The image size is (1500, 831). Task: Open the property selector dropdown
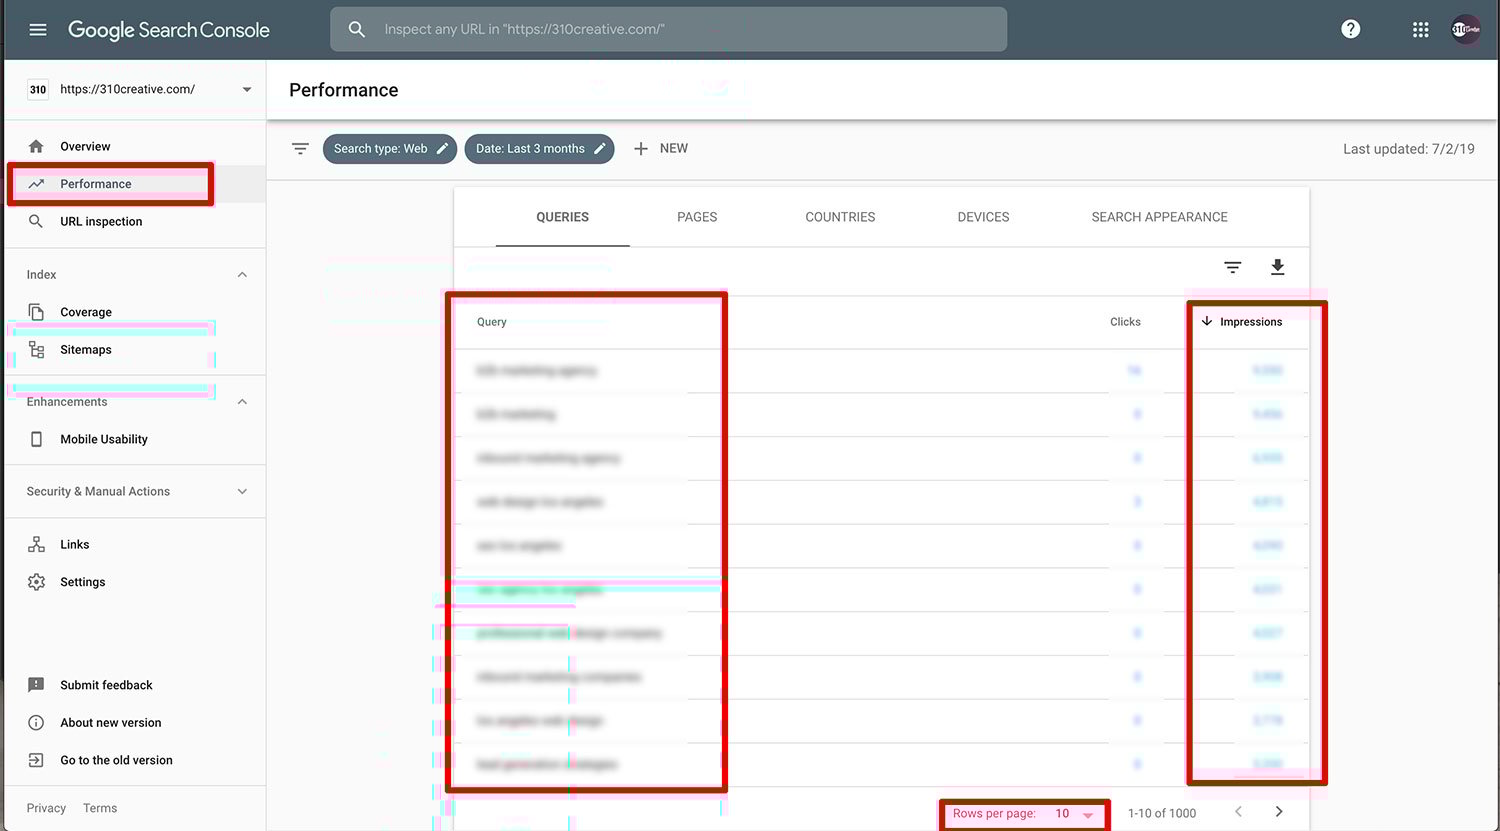point(246,90)
